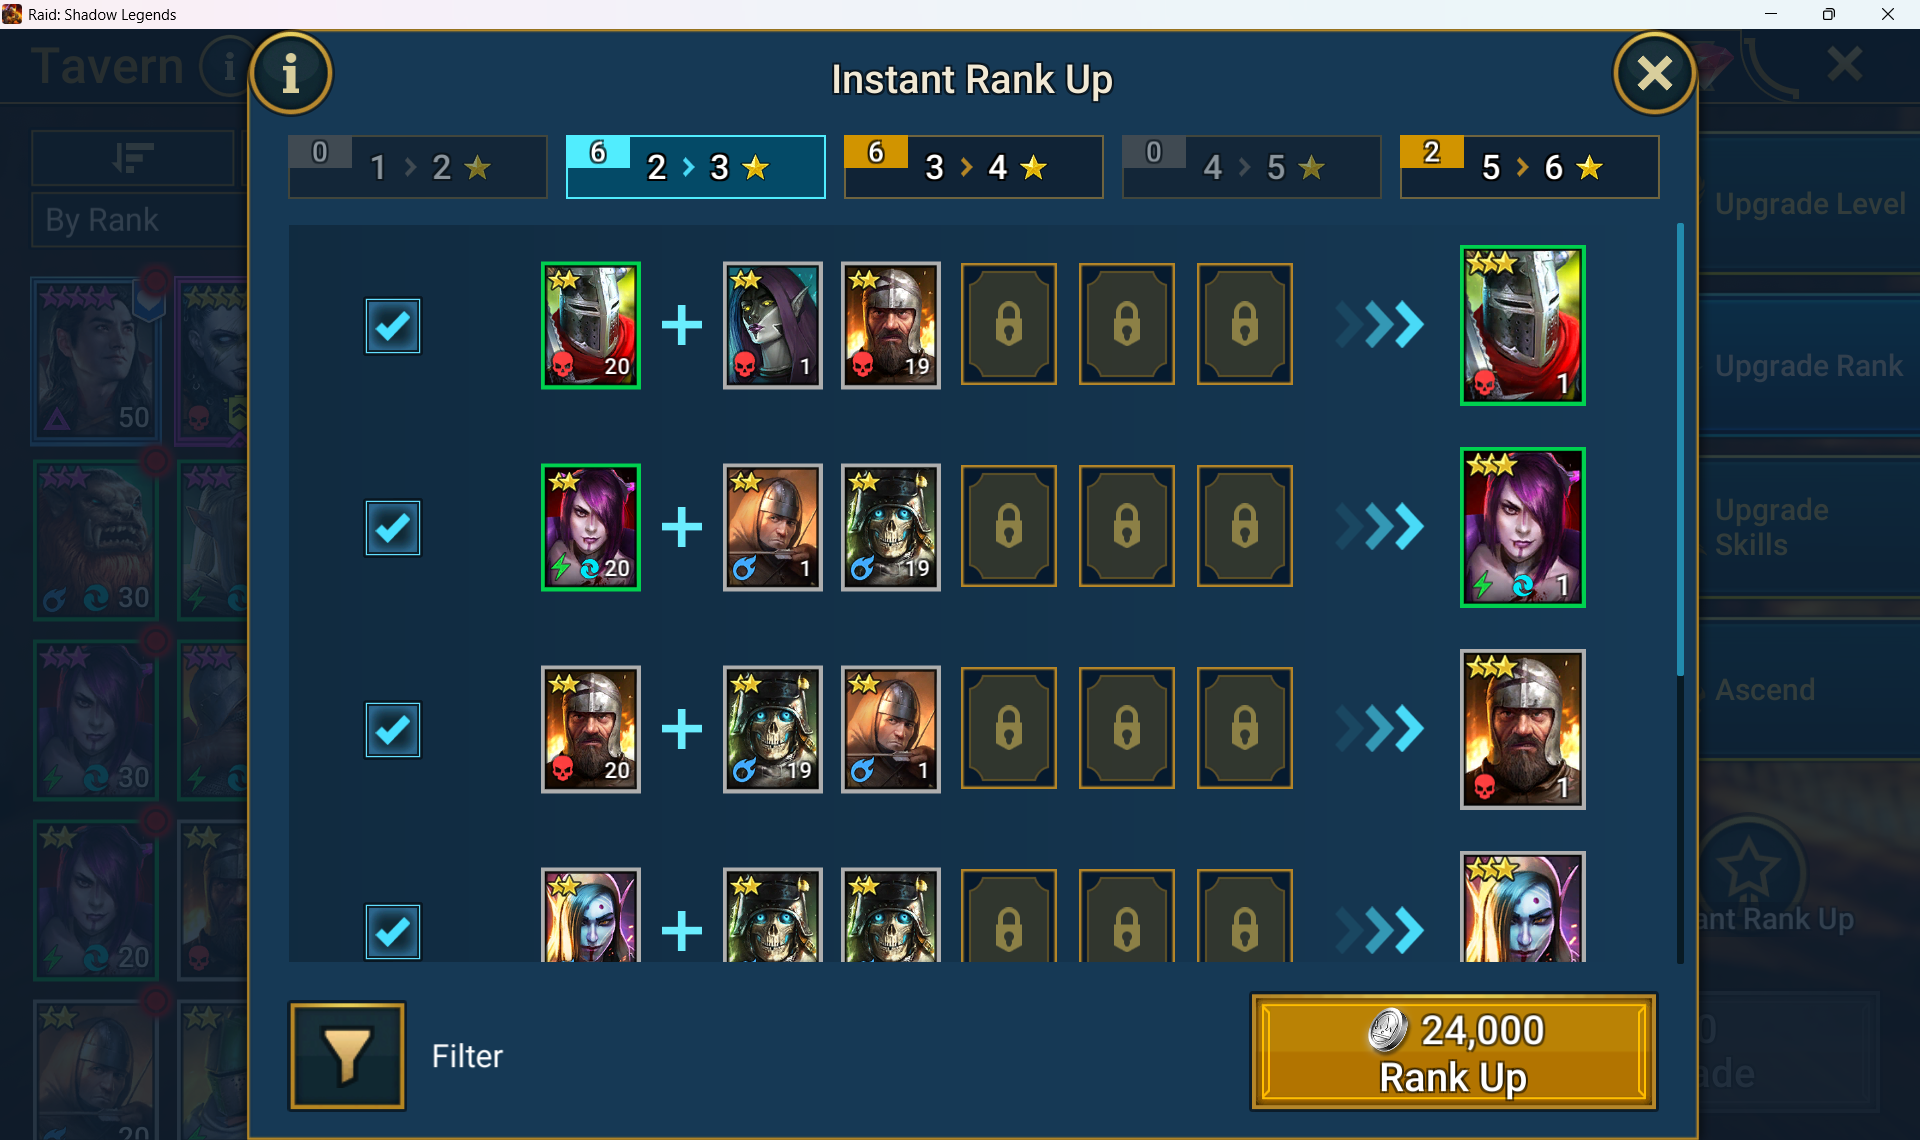Click the double arrow in second row
The height and width of the screenshot is (1140, 1920).
click(1380, 527)
